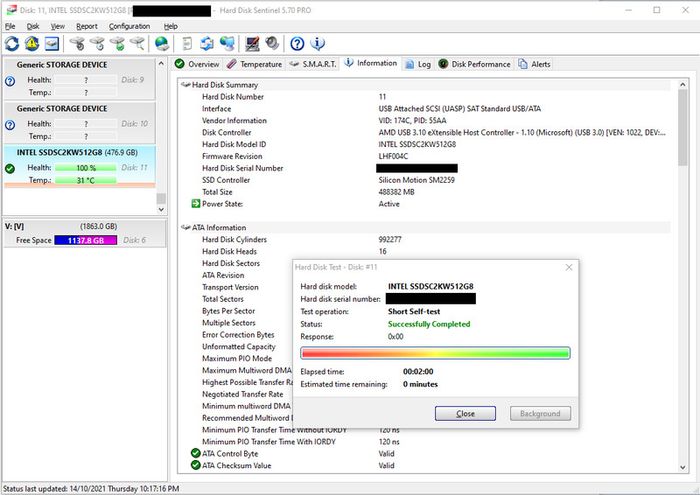
Task: Click Close button in Hard Disk Test dialog
Action: 465,413
